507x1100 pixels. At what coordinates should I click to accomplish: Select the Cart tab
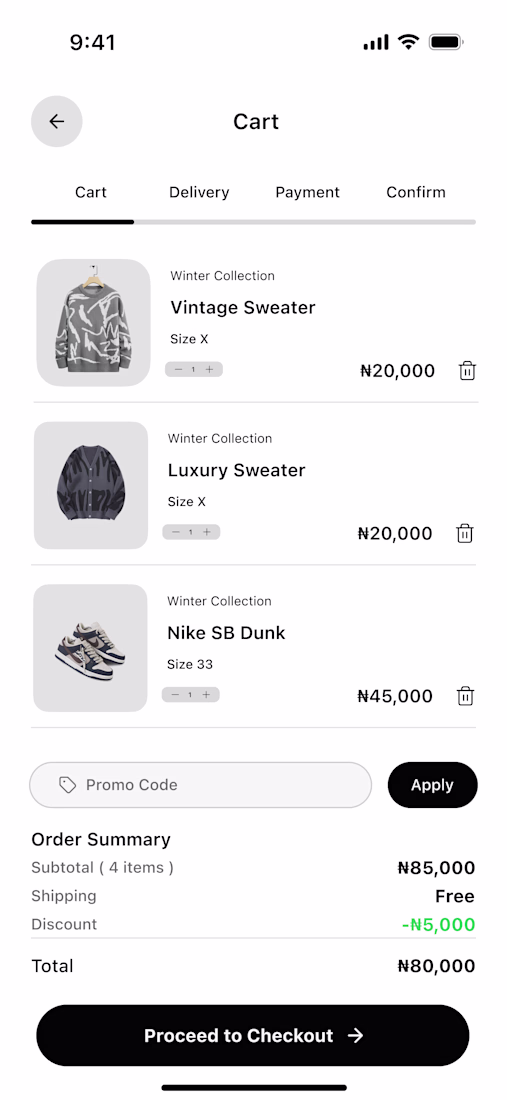91,192
